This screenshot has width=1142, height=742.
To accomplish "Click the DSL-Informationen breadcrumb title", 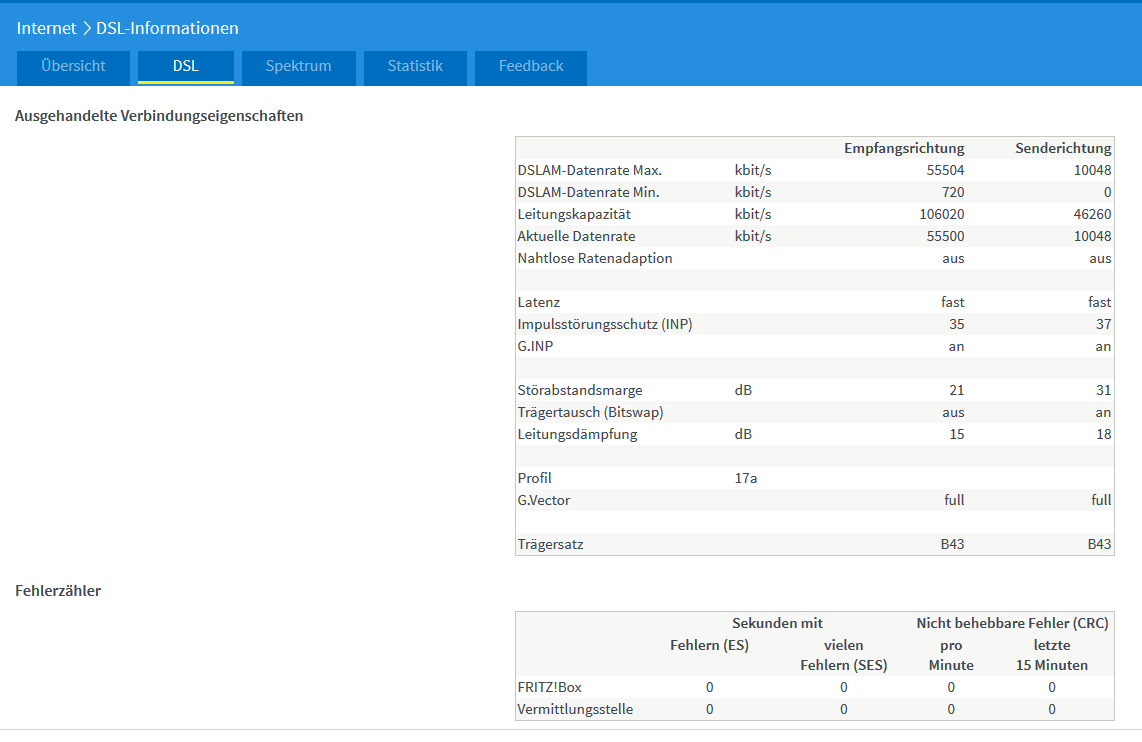I will coord(168,28).
